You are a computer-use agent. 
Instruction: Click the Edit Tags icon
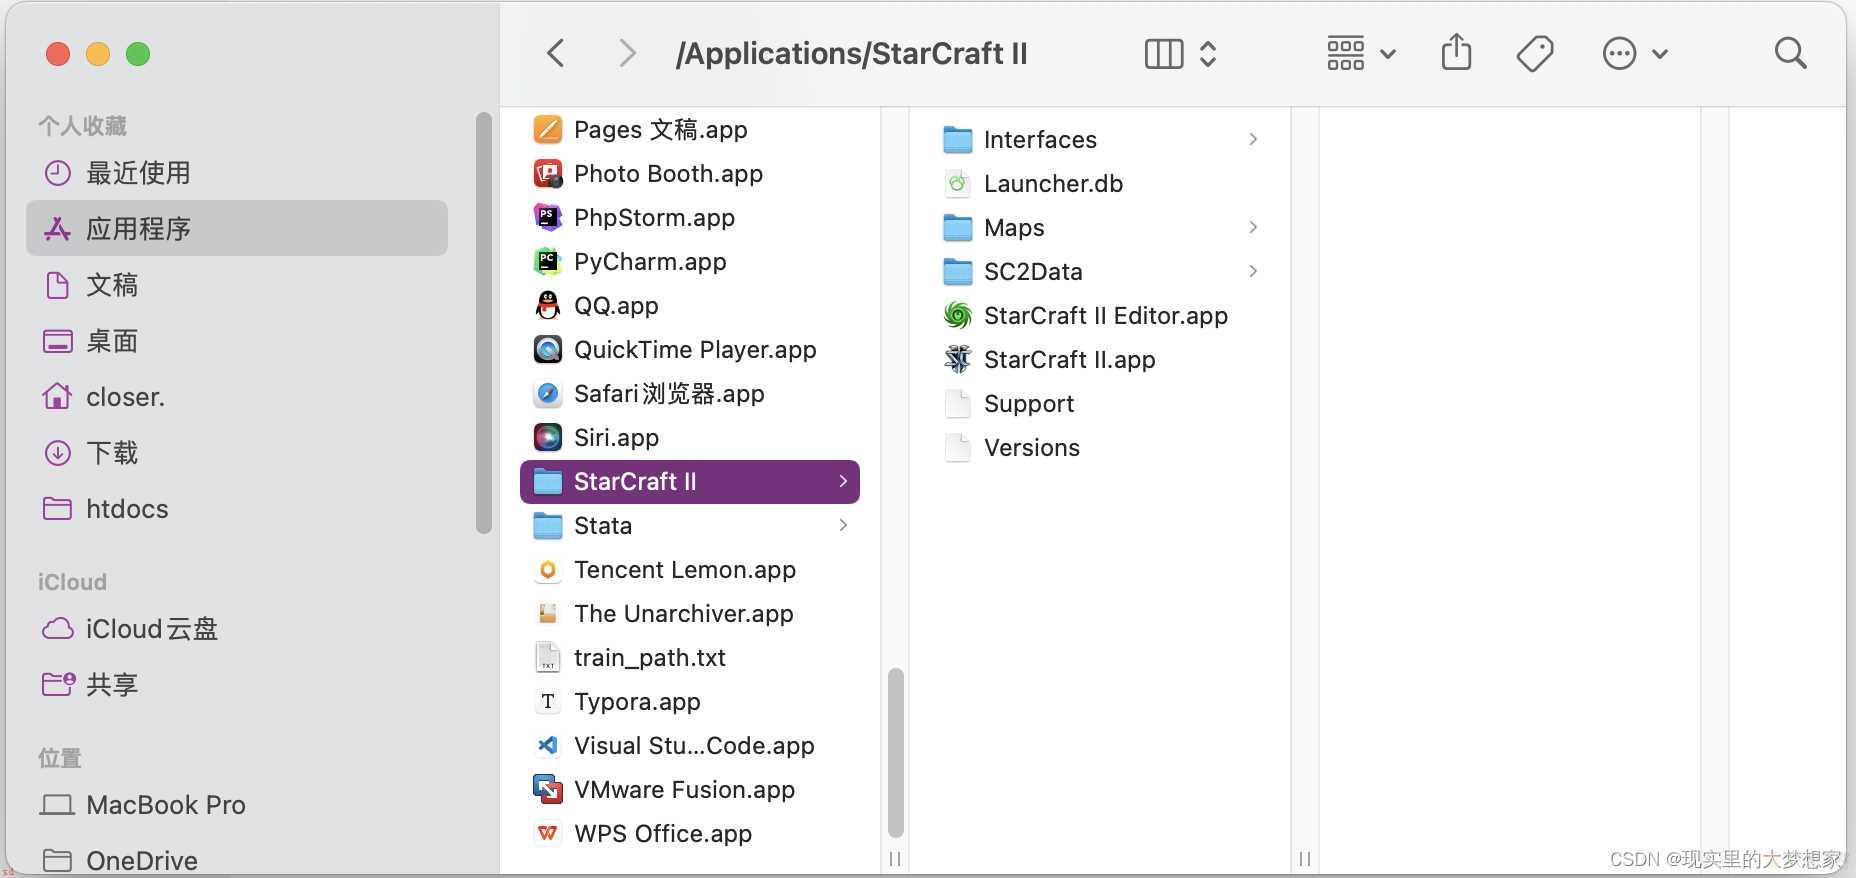1535,54
